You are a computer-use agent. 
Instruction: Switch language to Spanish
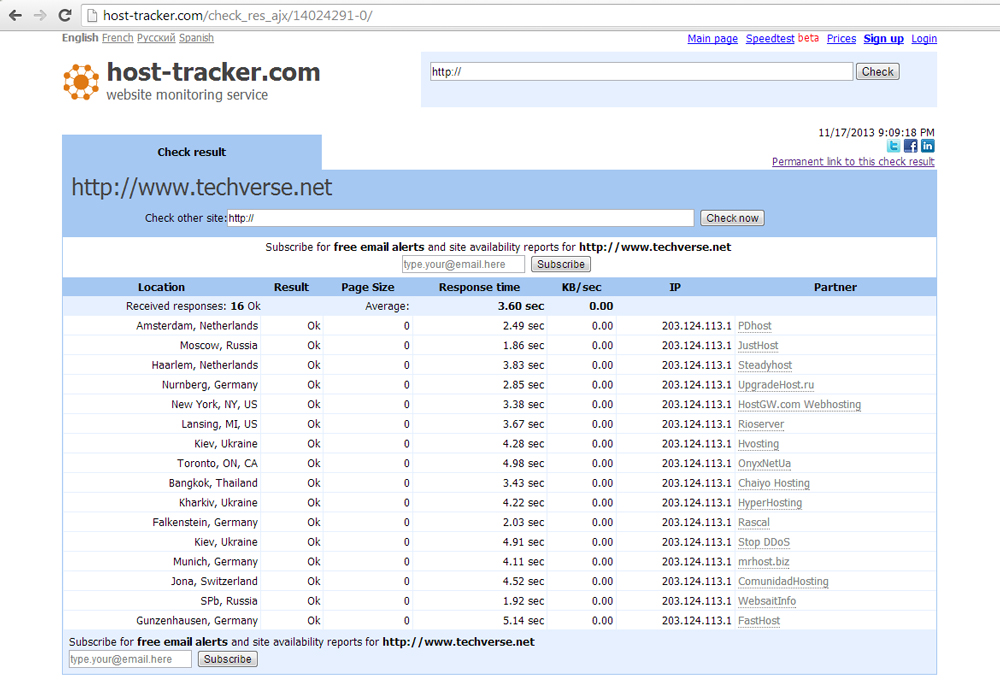pyautogui.click(x=196, y=38)
